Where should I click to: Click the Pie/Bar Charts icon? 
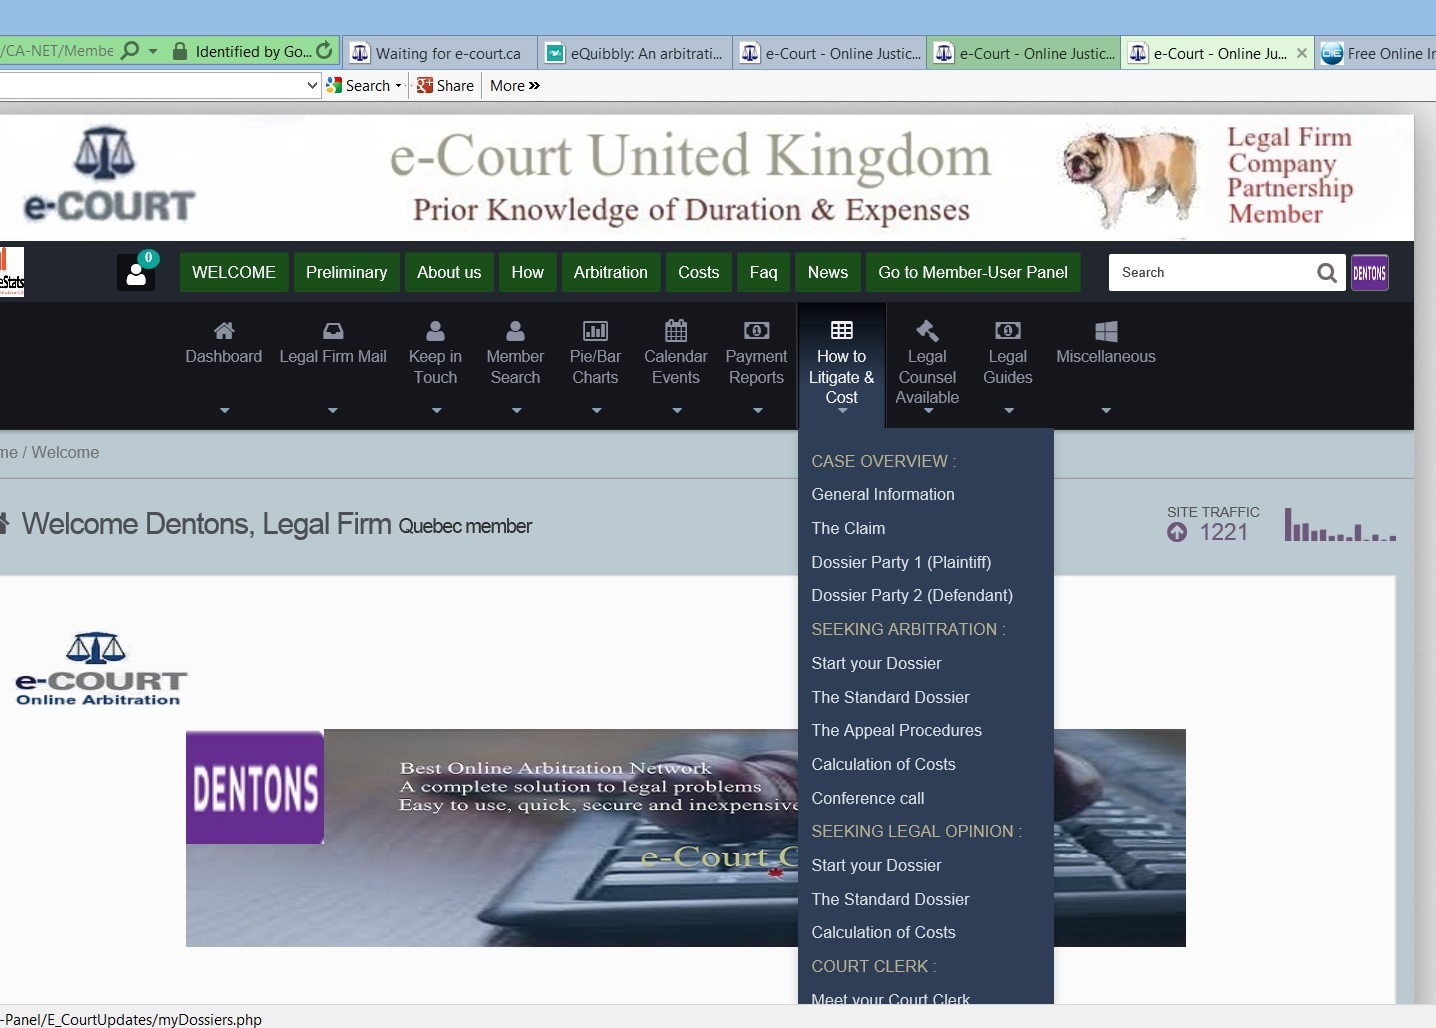click(595, 331)
